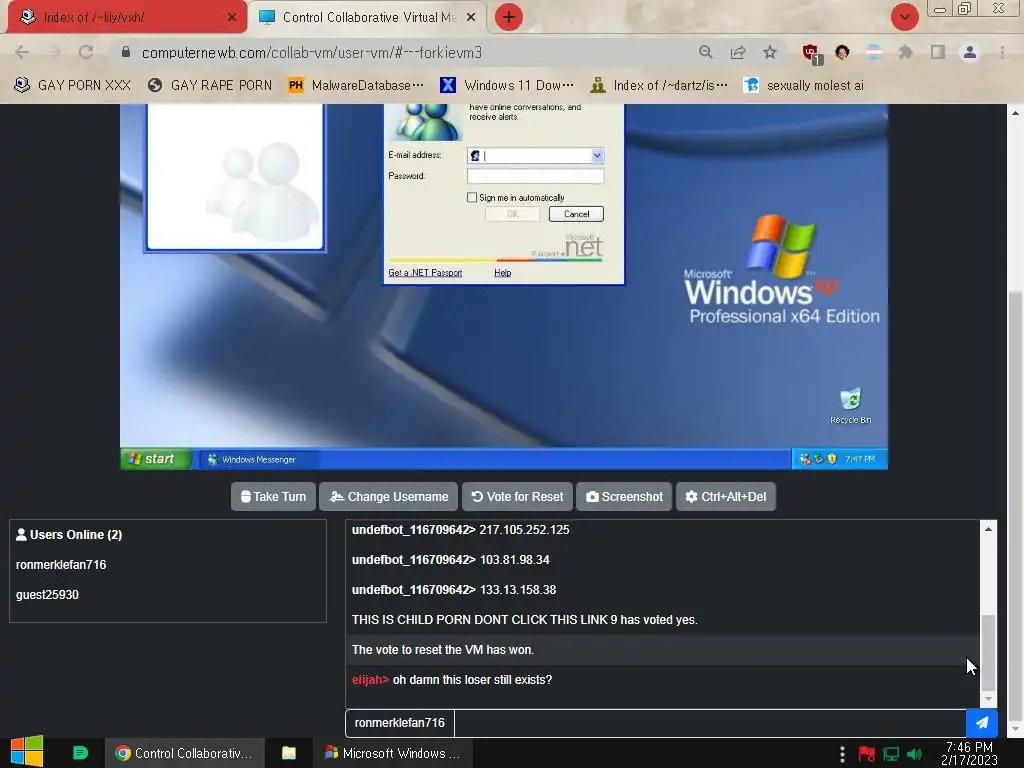The height and width of the screenshot is (768, 1024).
Task: Reload the page with the refresh icon
Action: point(86,52)
